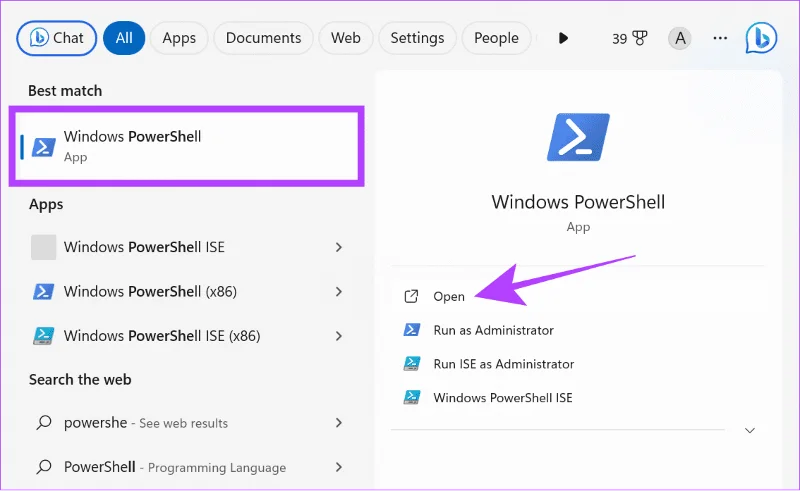
Task: Click the PowerShell icon in best match
Action: coord(44,147)
